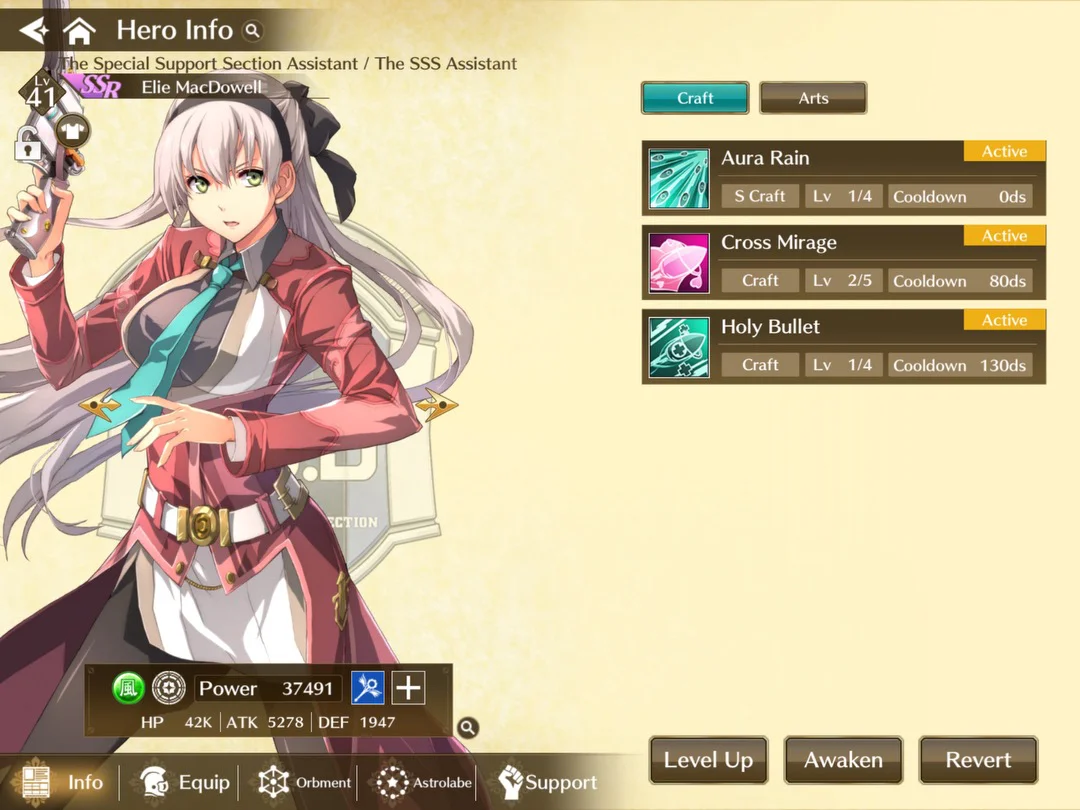The width and height of the screenshot is (1080, 810).
Task: Open the costume shirt icon
Action: tap(72, 130)
